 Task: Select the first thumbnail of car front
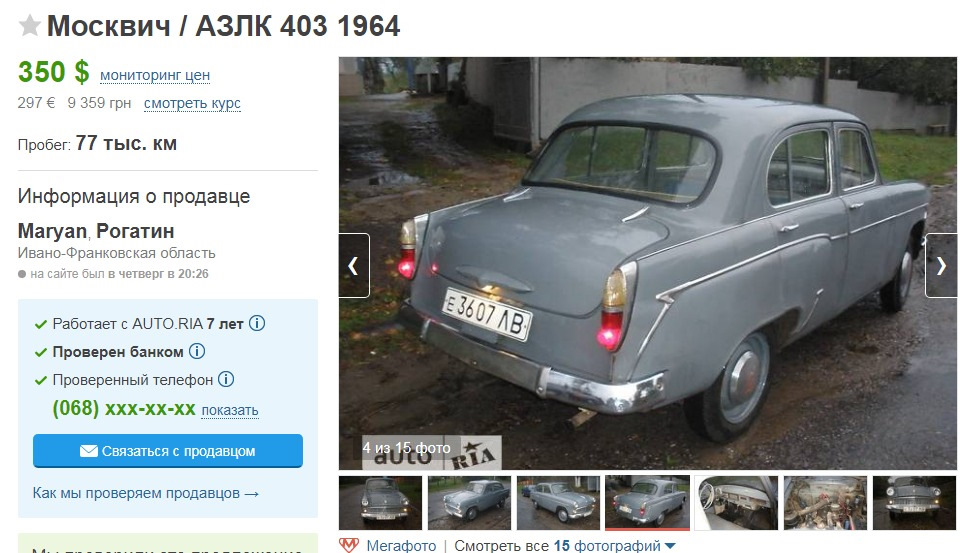(x=380, y=503)
